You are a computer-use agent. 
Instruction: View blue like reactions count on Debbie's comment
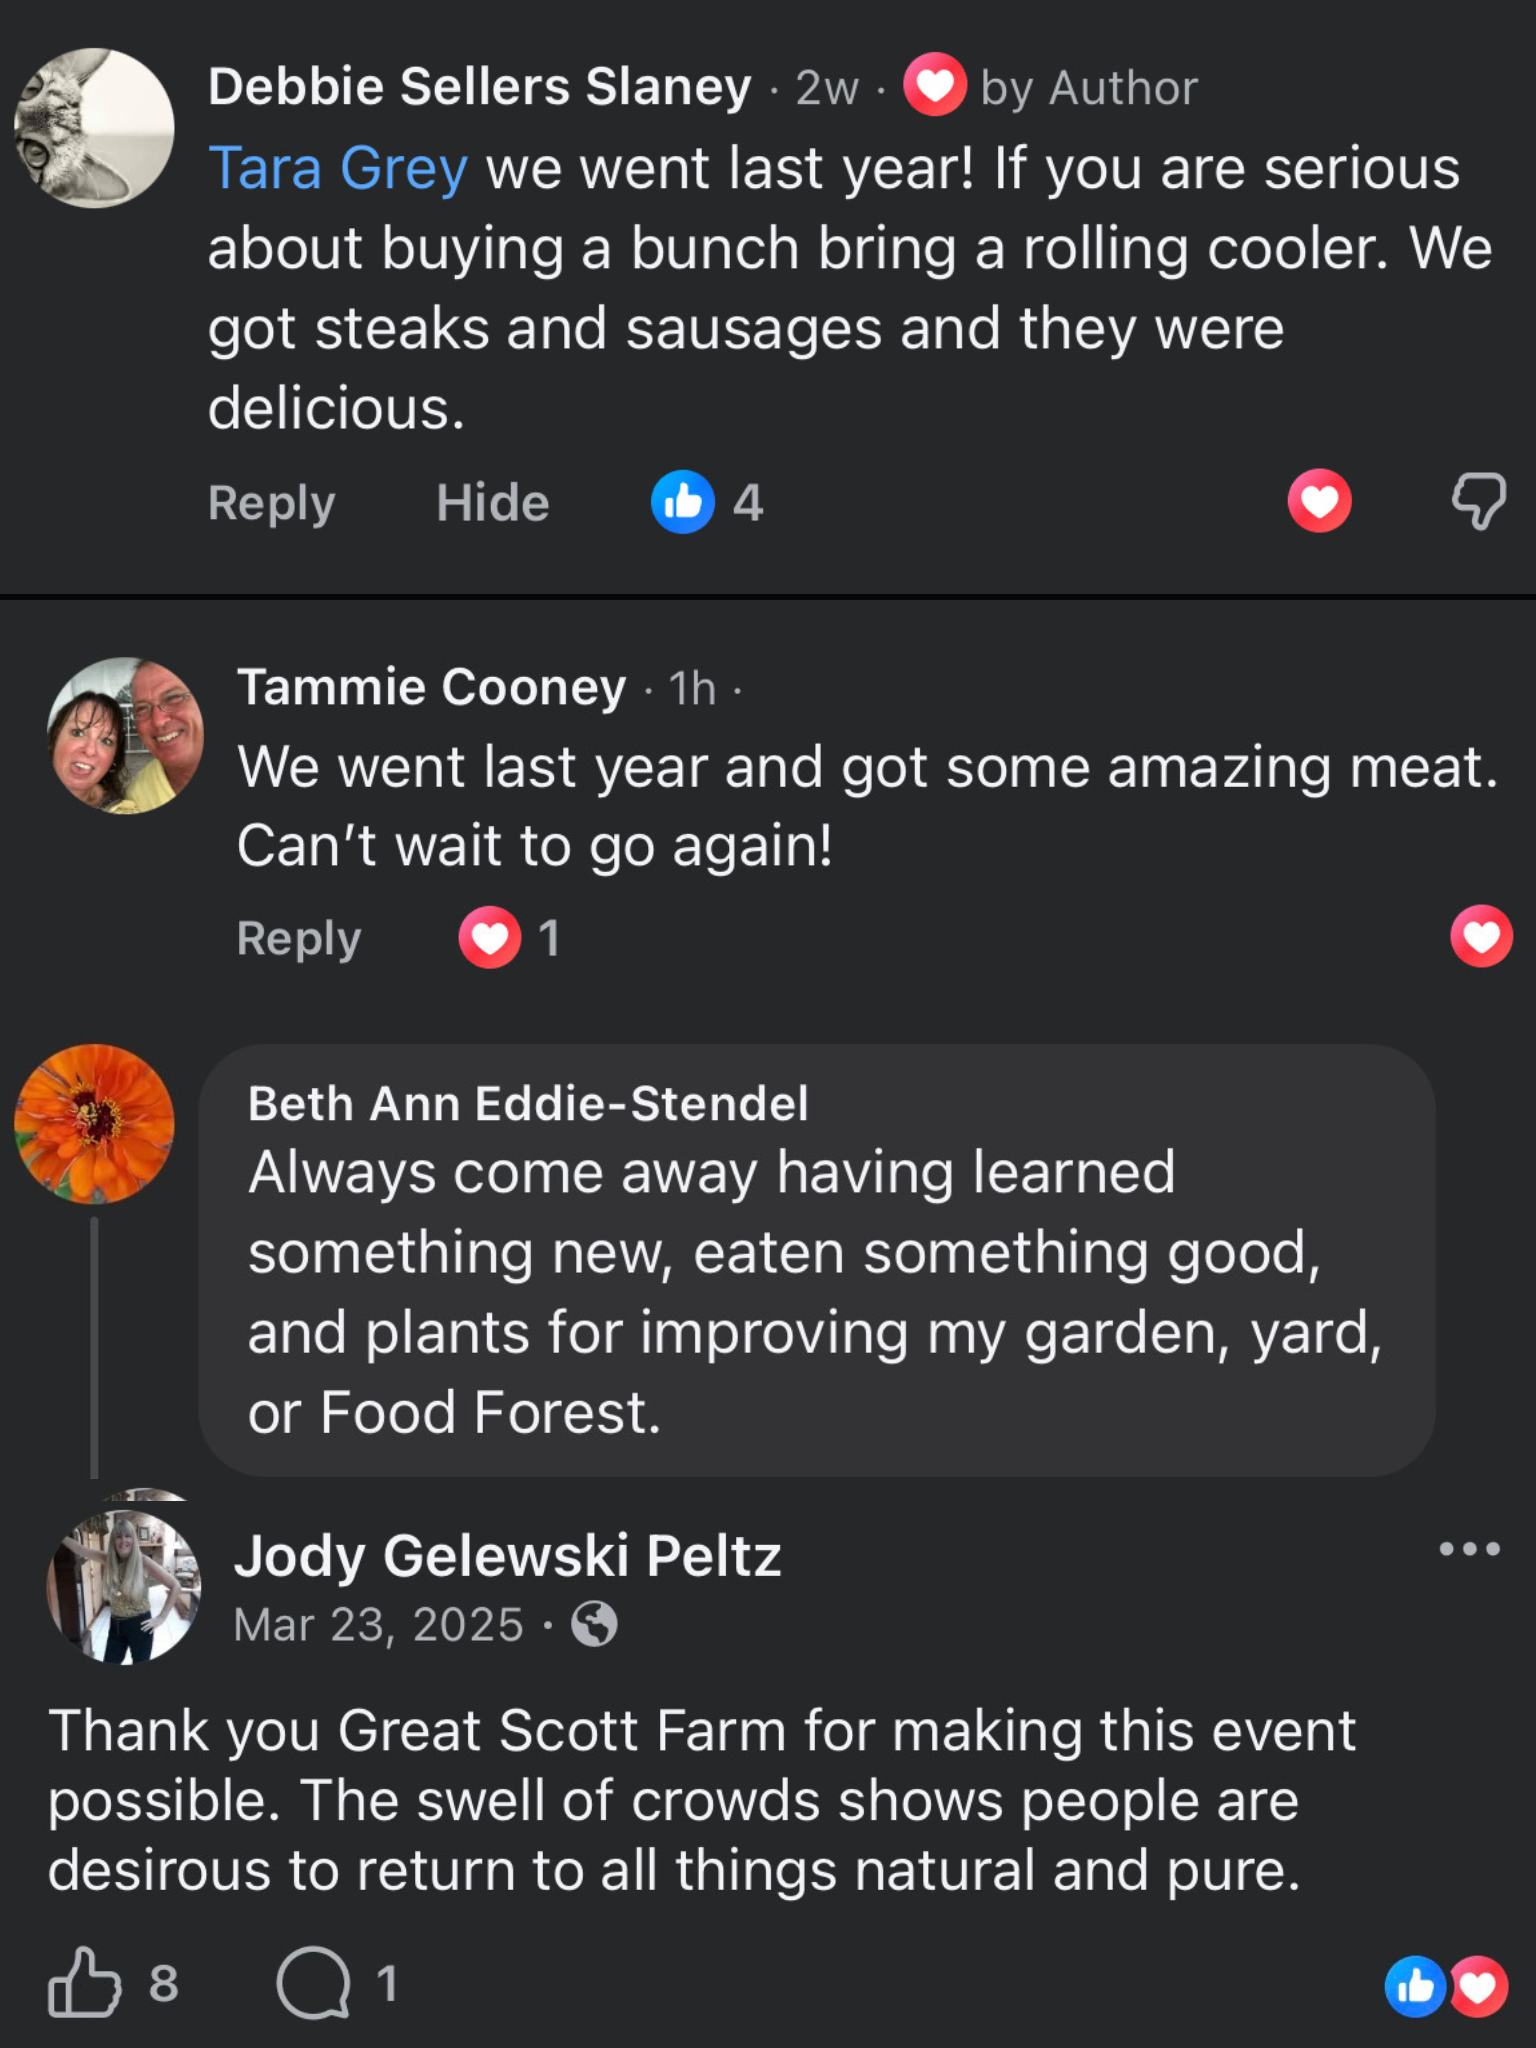click(x=706, y=502)
